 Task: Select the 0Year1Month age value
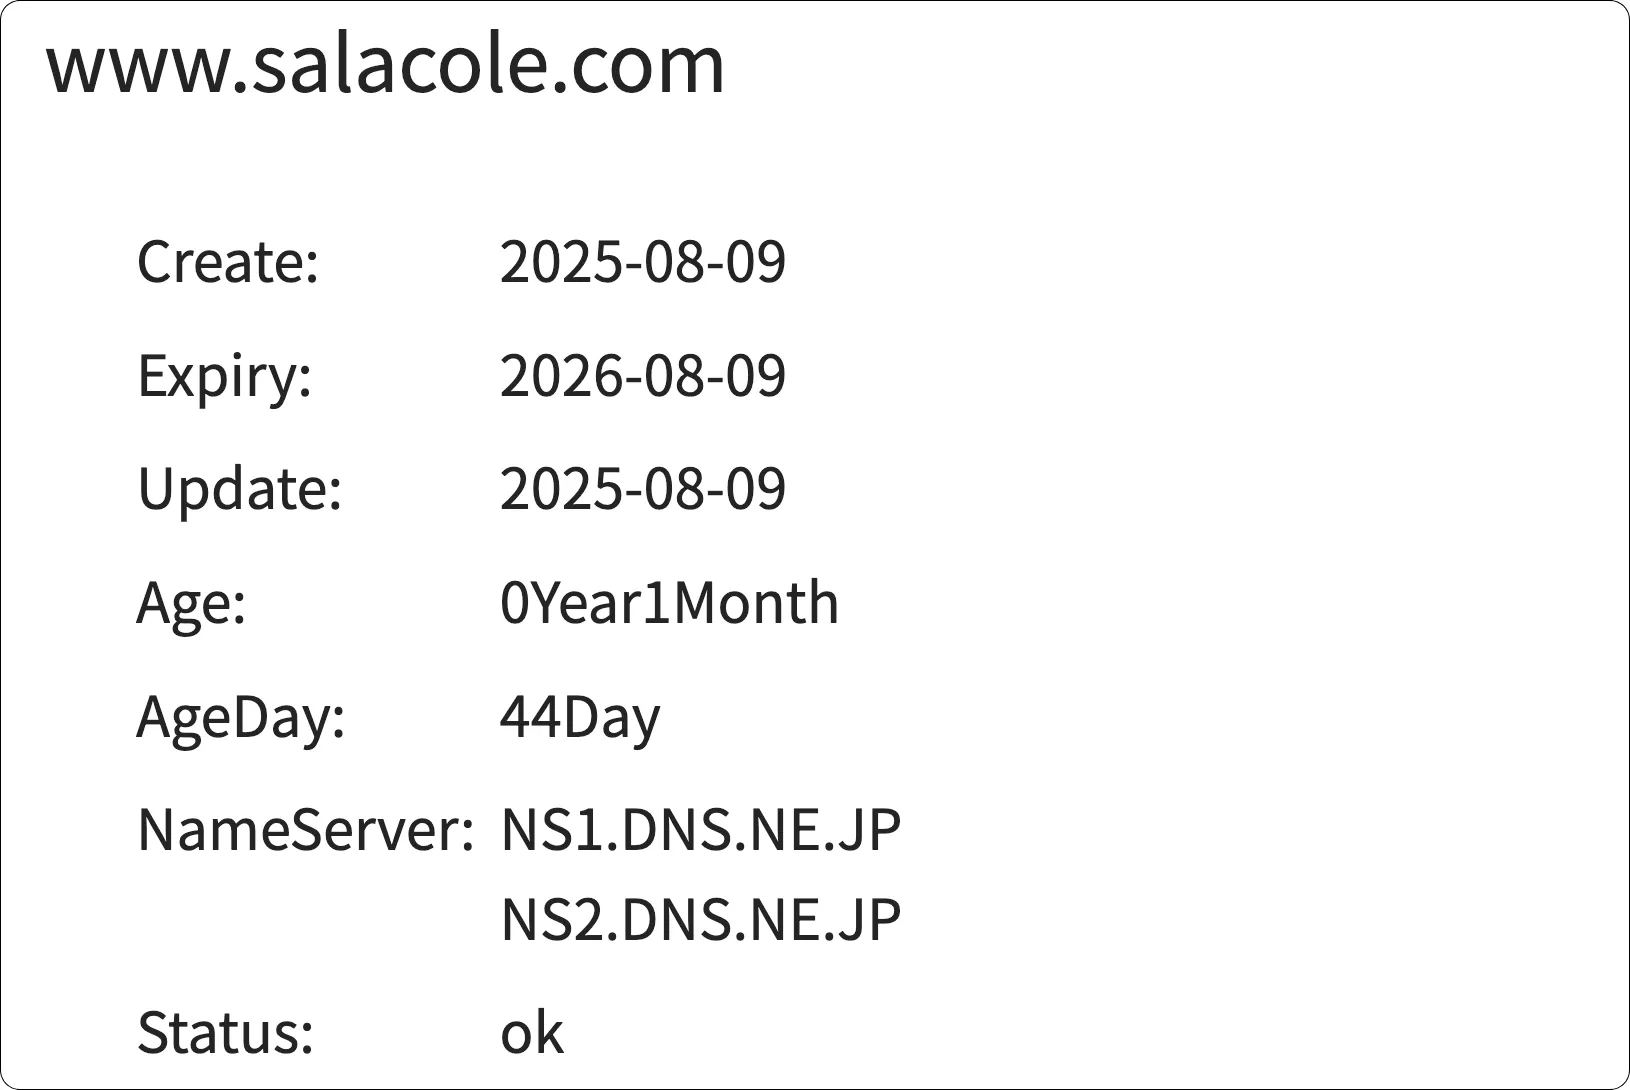point(669,603)
